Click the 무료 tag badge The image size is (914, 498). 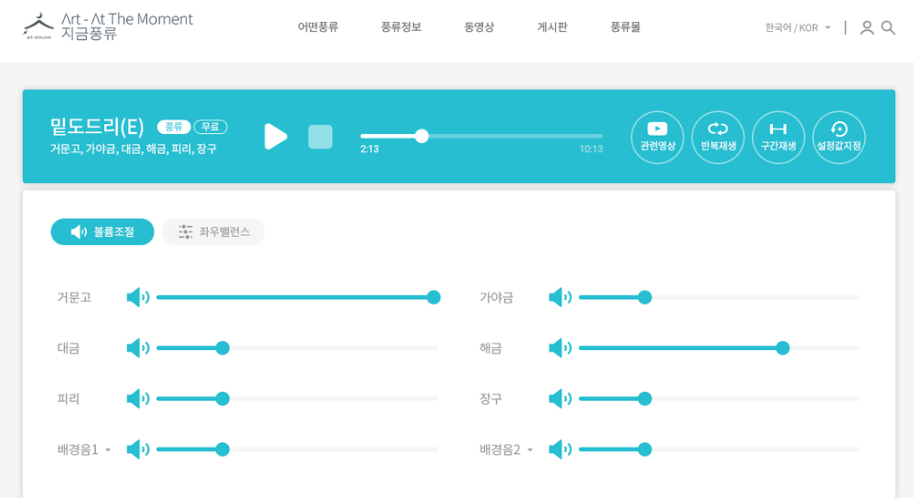pos(210,127)
